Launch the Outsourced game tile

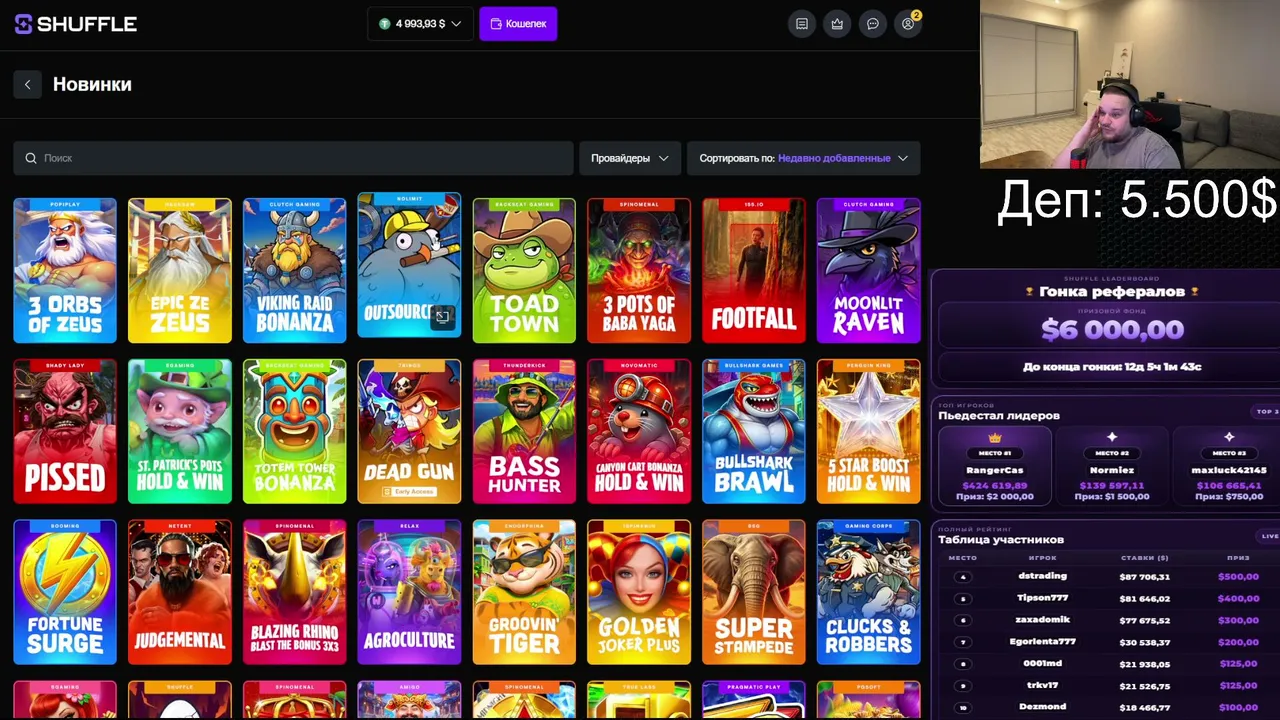409,266
